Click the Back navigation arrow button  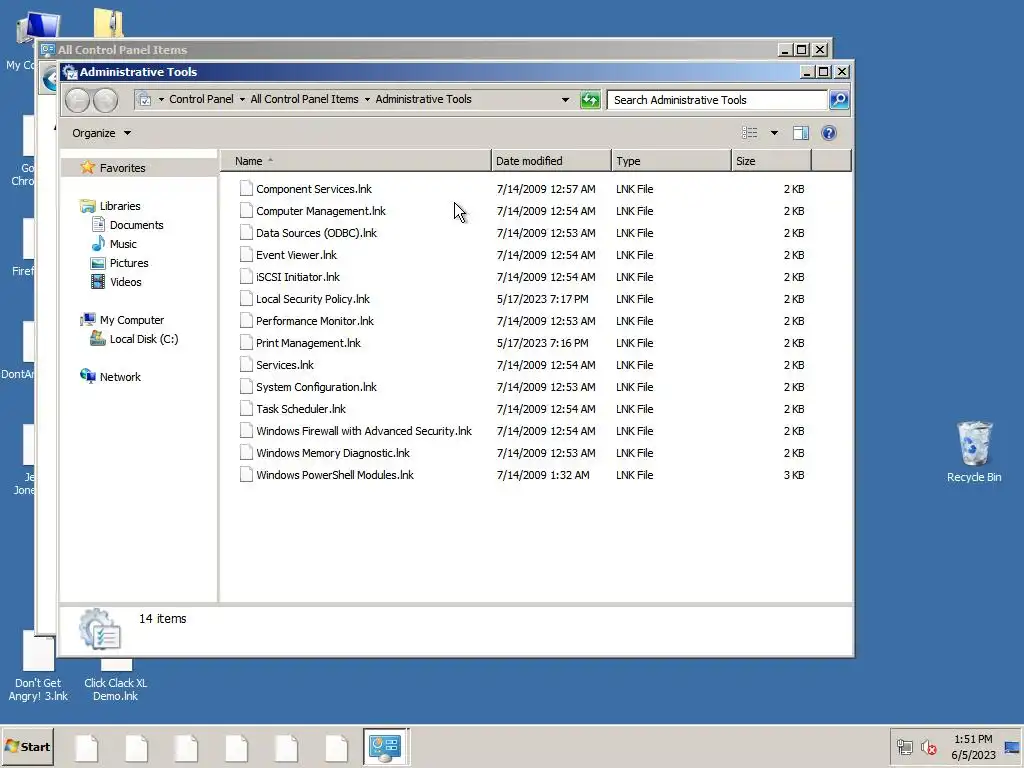(x=77, y=100)
